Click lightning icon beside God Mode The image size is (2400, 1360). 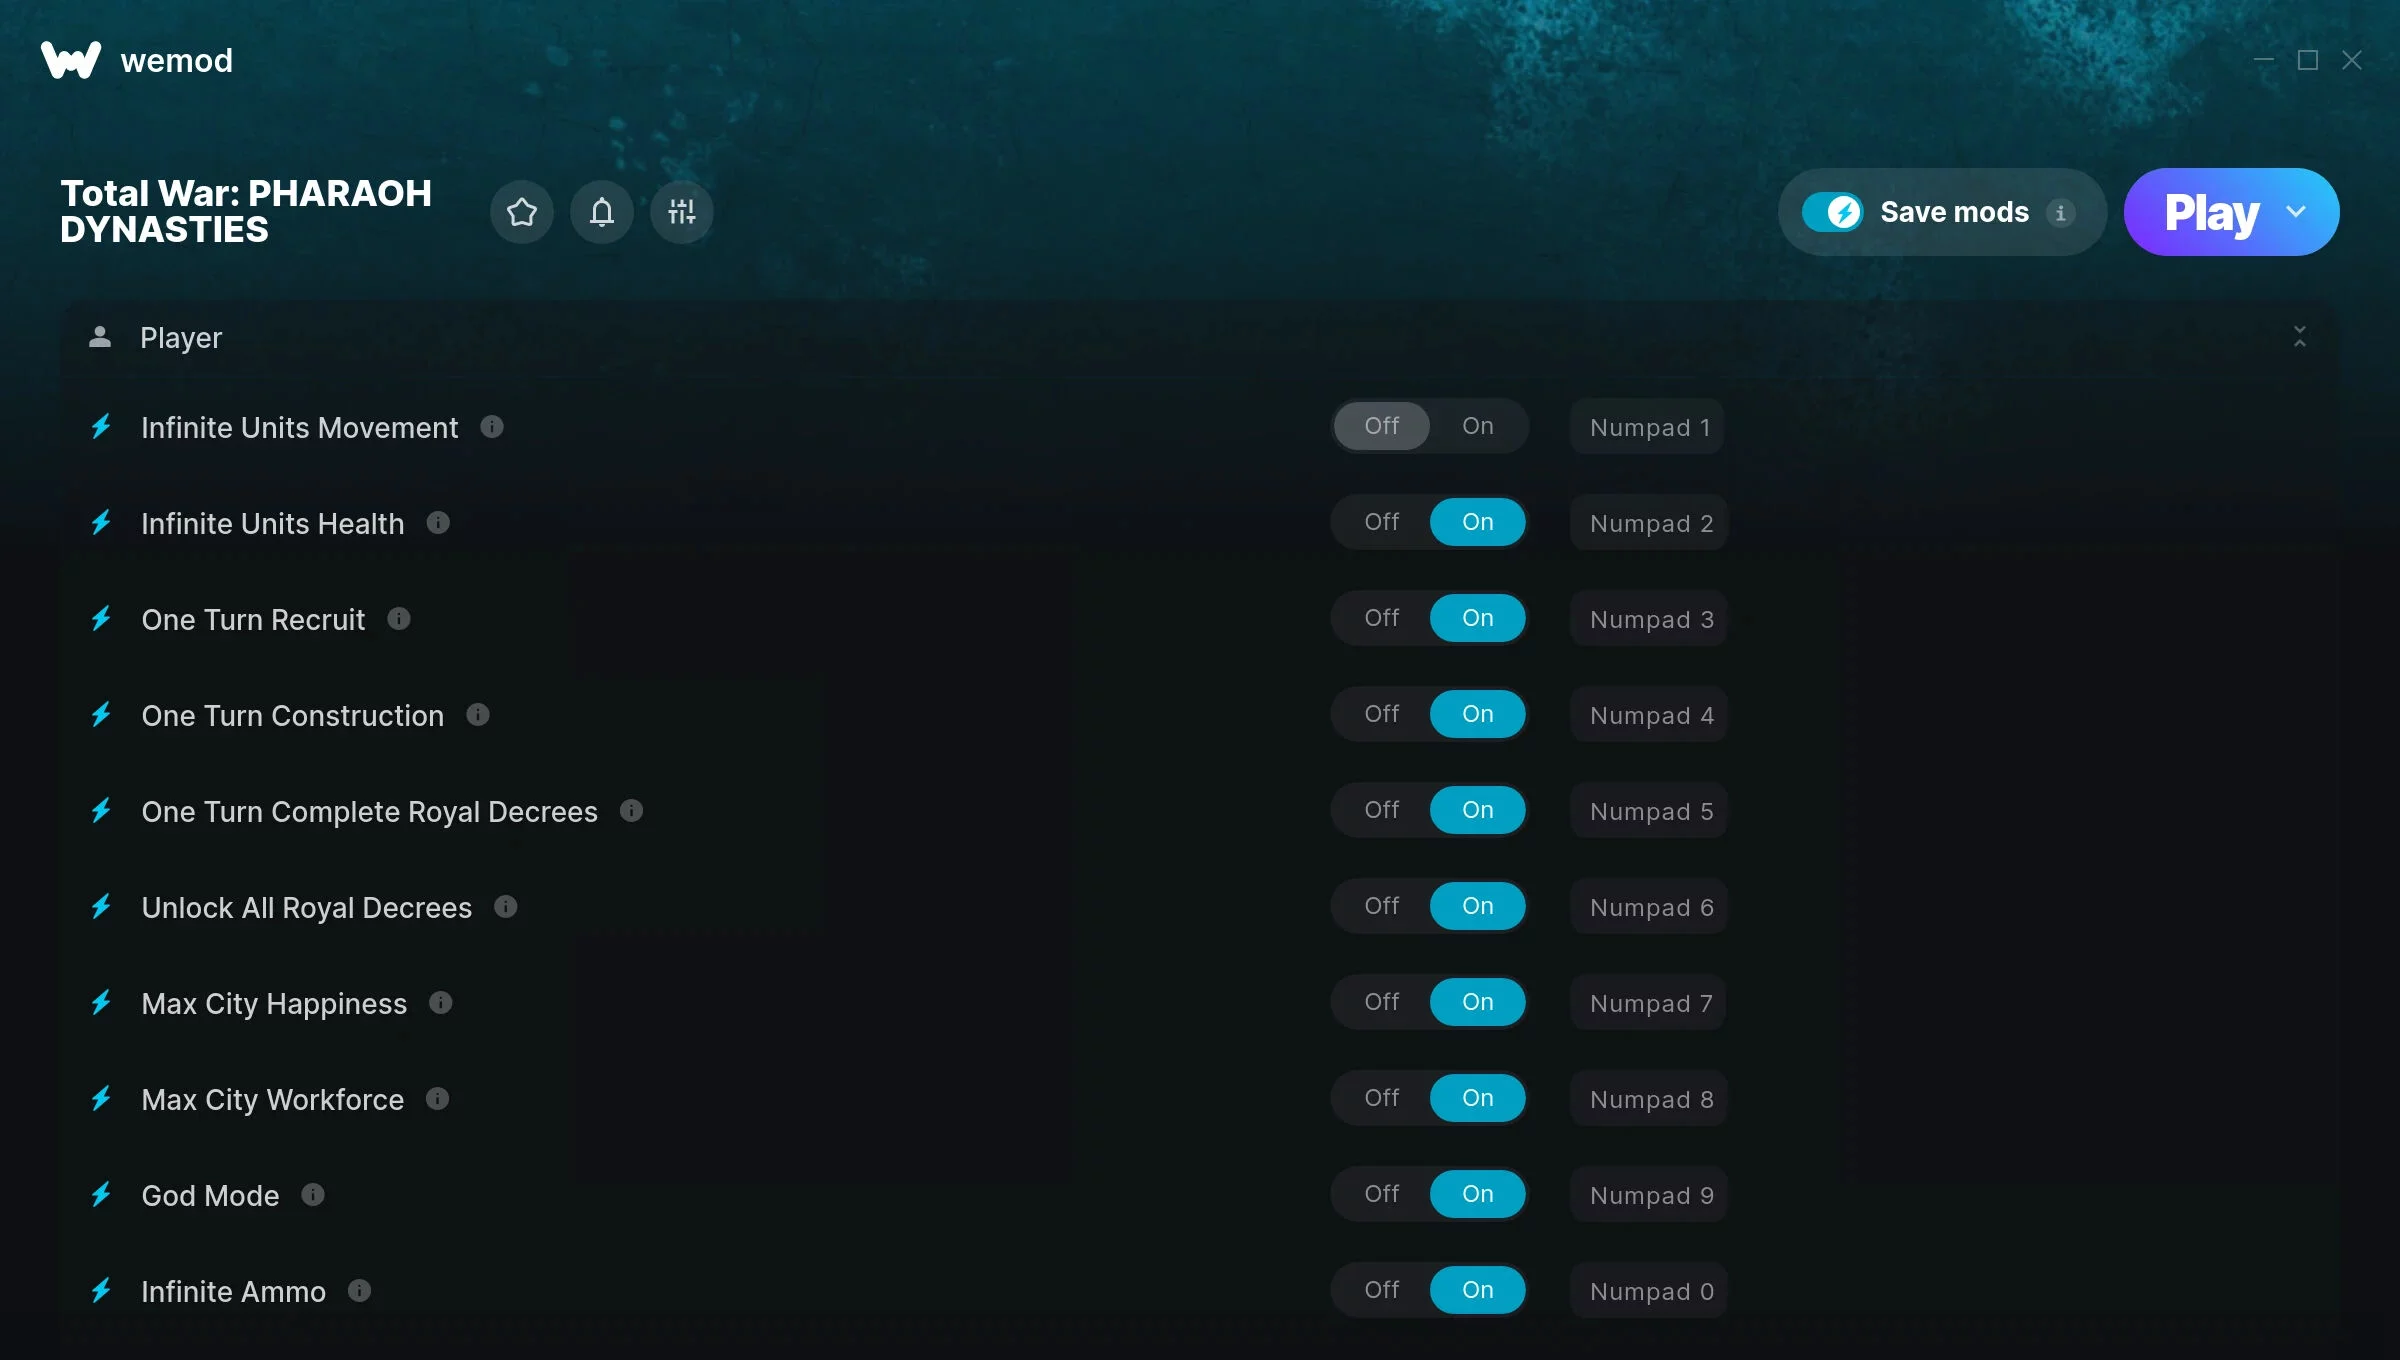coord(101,1195)
